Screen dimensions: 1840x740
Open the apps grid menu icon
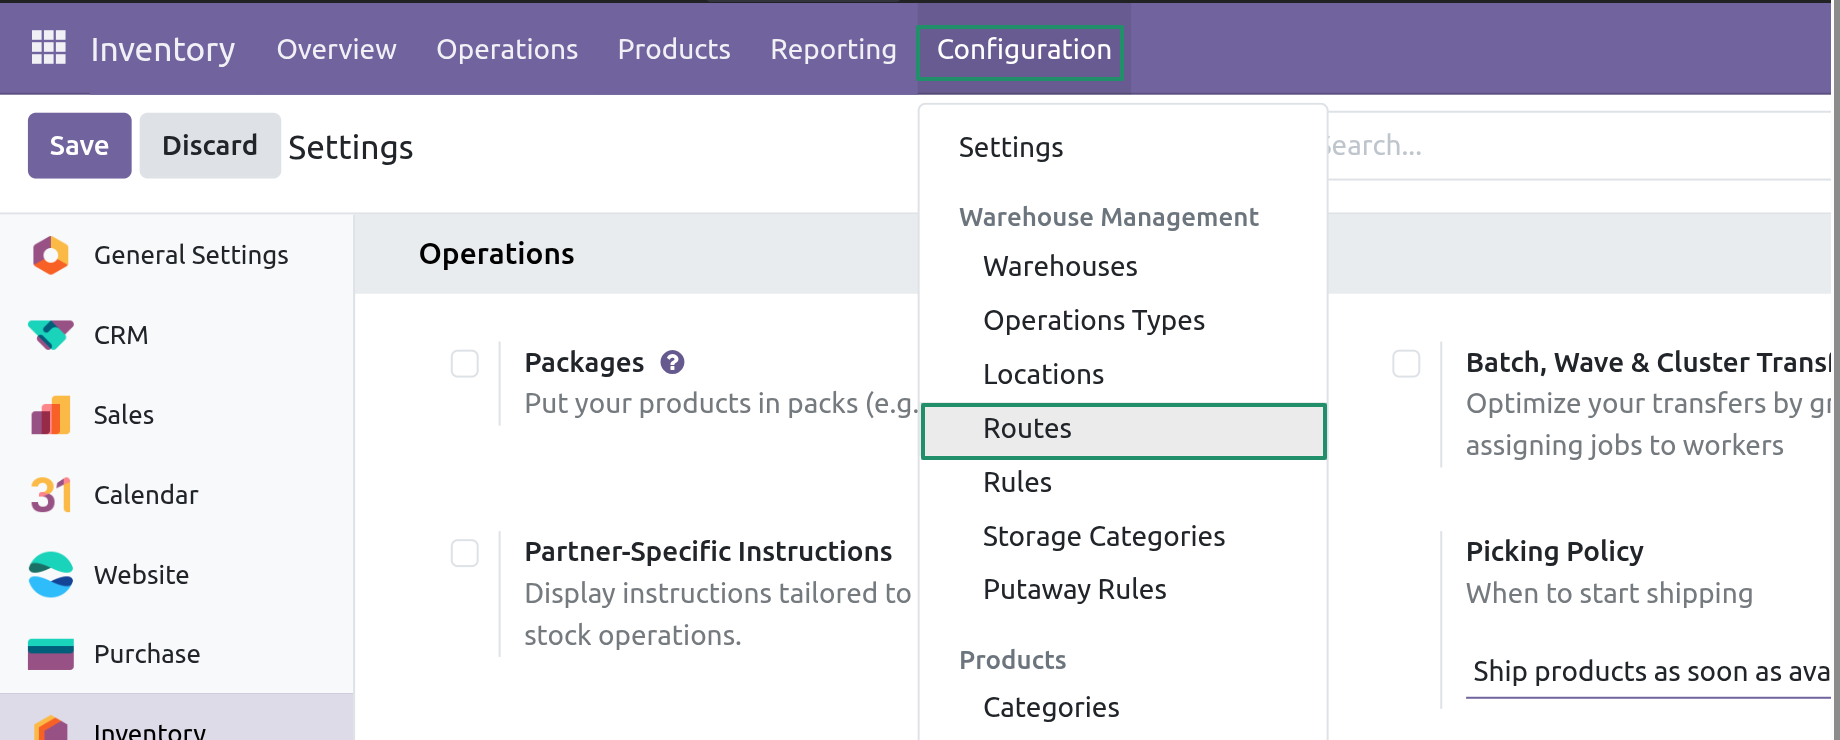click(48, 48)
